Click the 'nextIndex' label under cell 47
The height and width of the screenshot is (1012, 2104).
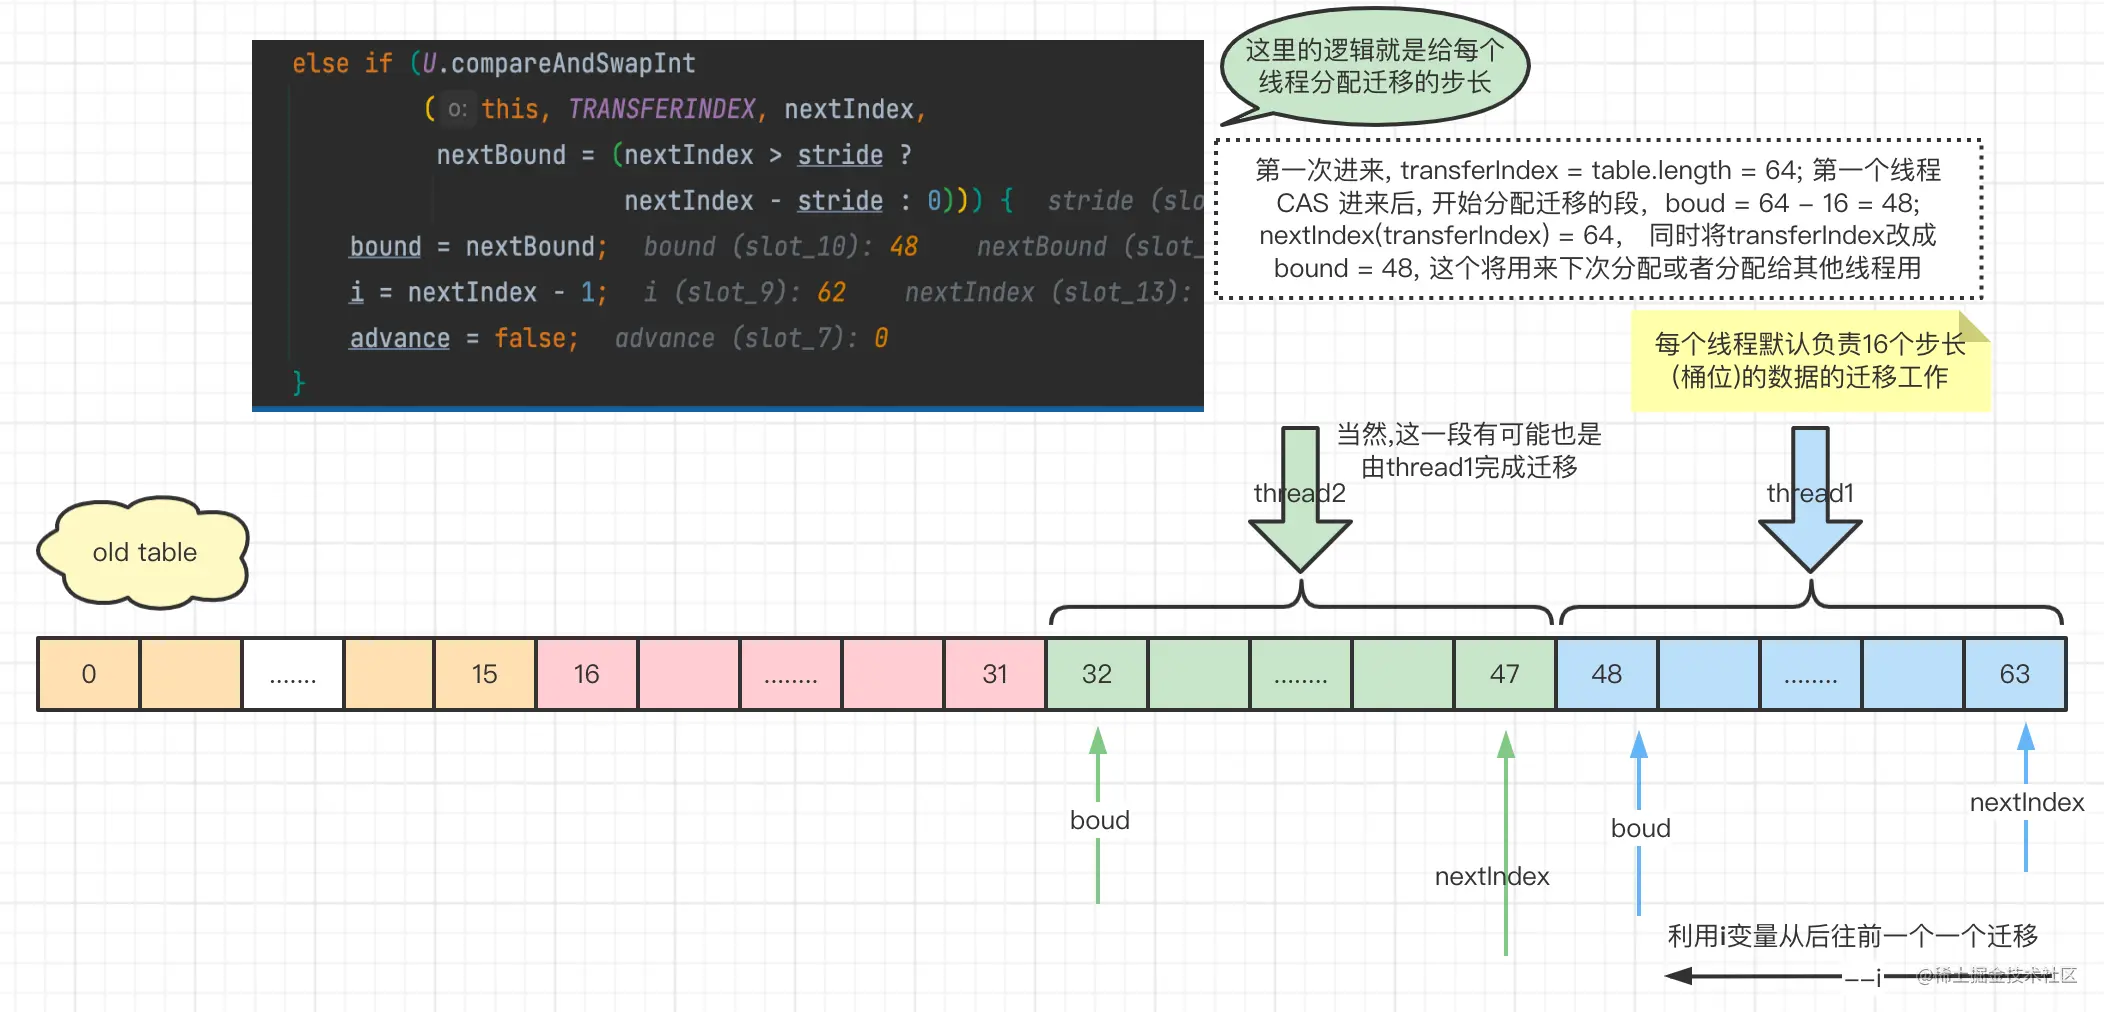[x=1492, y=876]
